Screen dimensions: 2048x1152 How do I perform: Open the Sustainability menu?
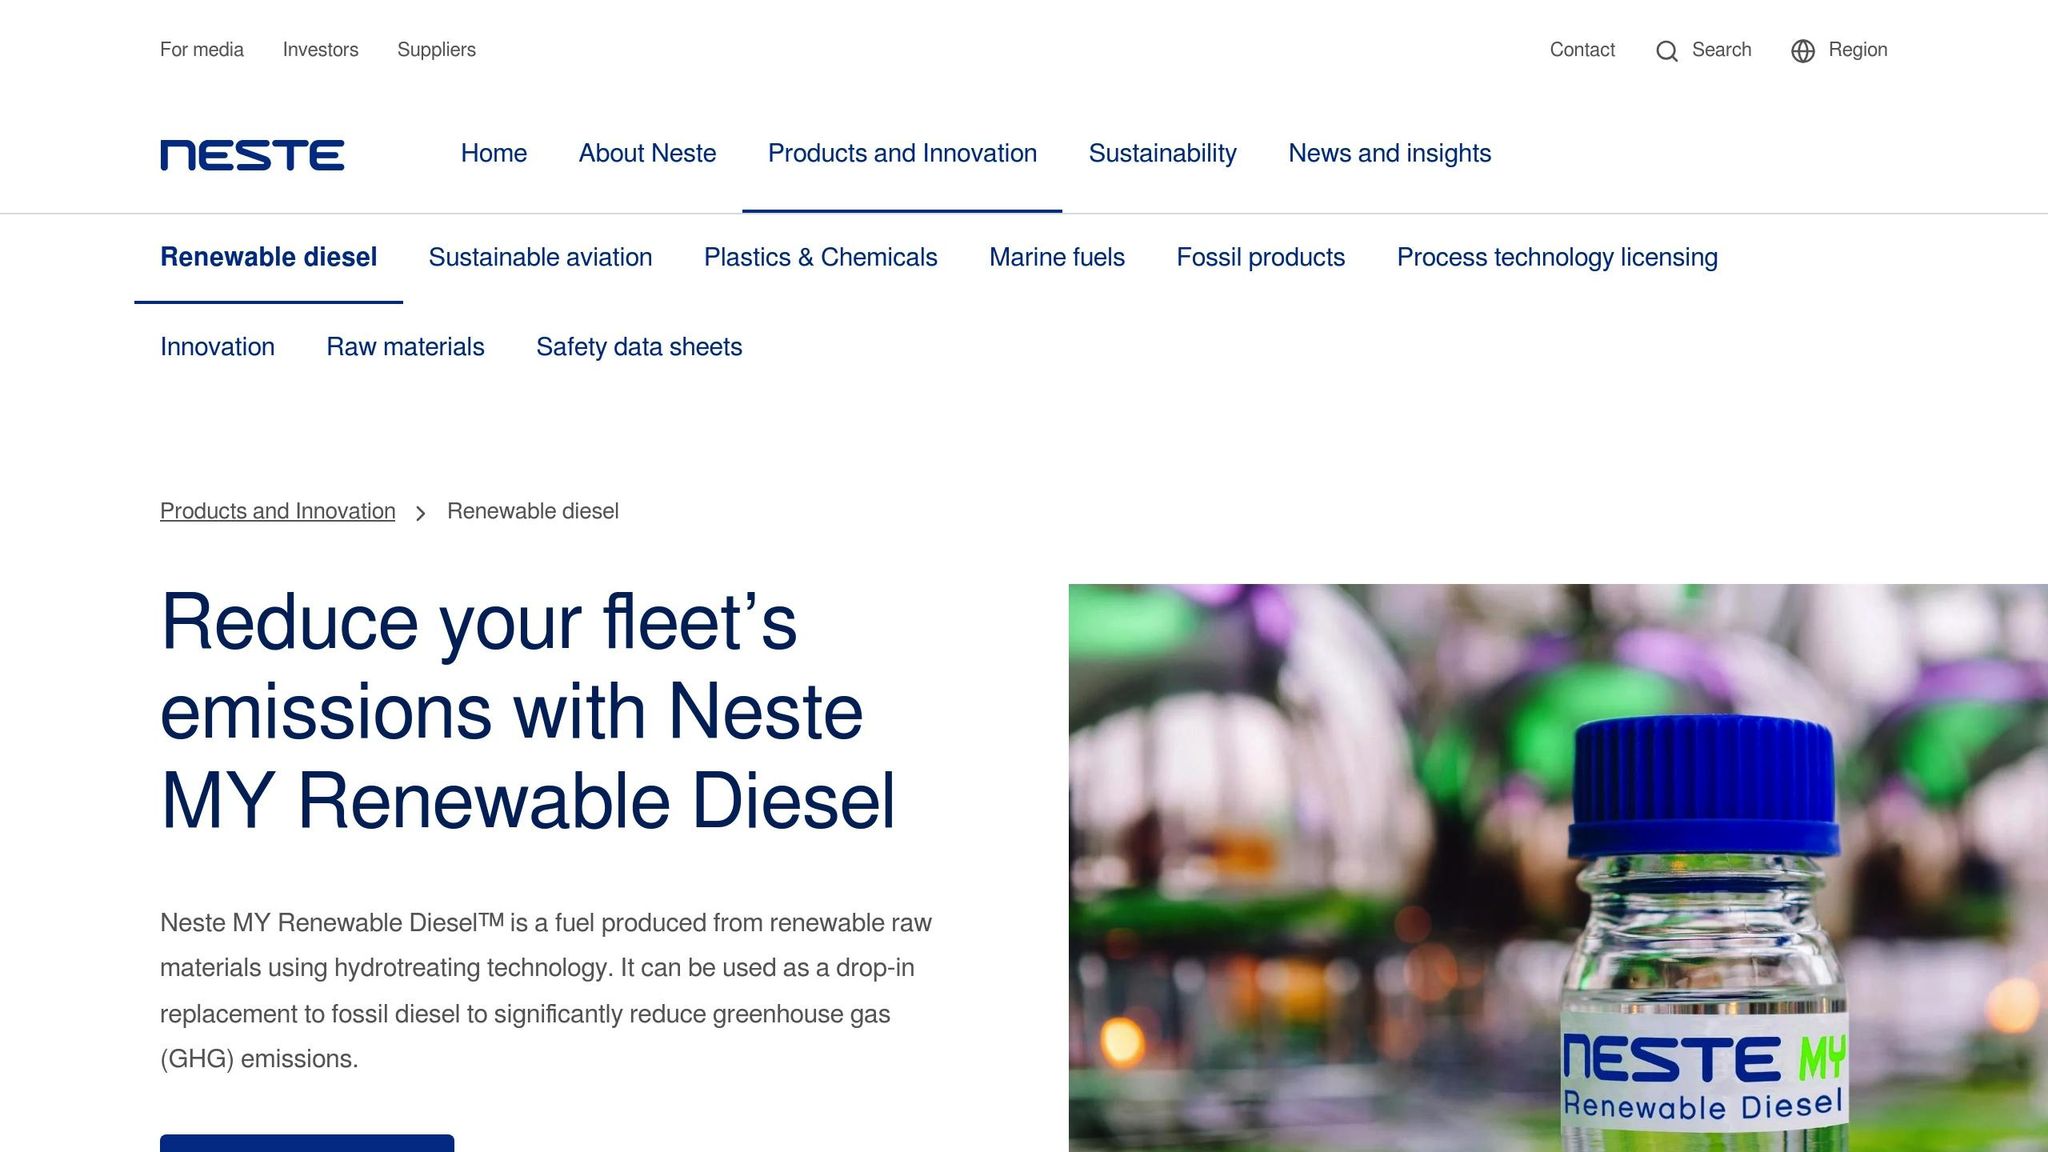1162,153
